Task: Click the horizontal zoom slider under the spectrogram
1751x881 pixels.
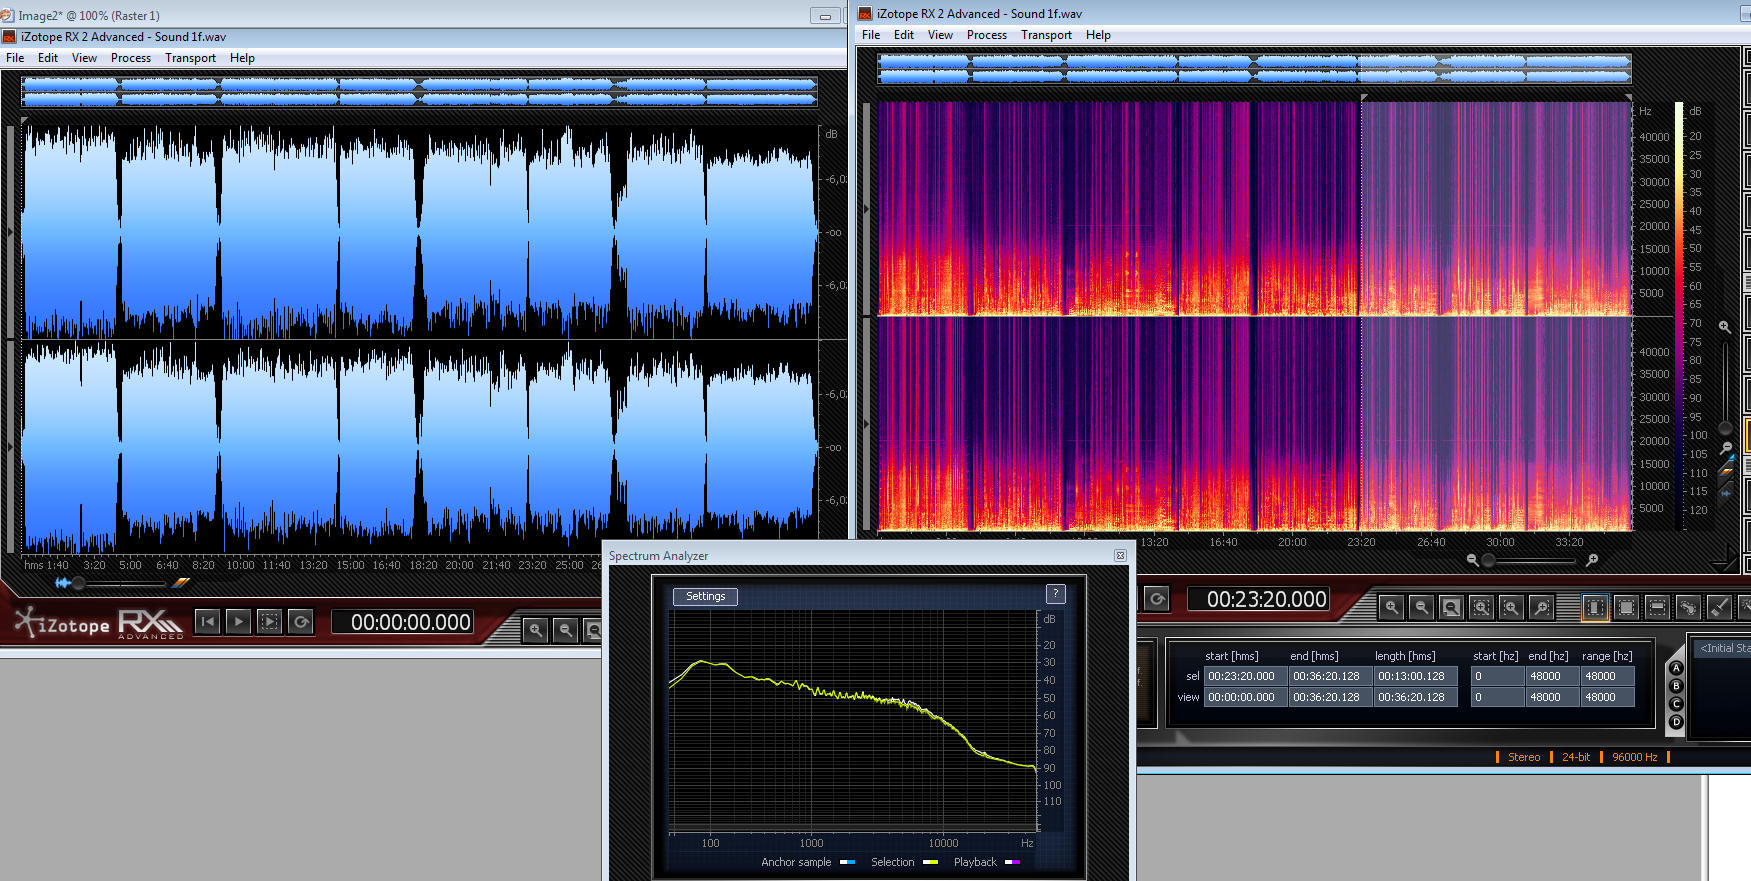Action: [x=1530, y=561]
